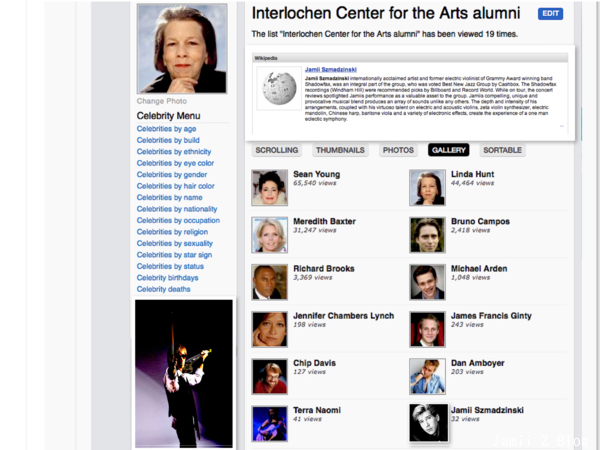Switch to the Sortable view tab

pos(502,150)
